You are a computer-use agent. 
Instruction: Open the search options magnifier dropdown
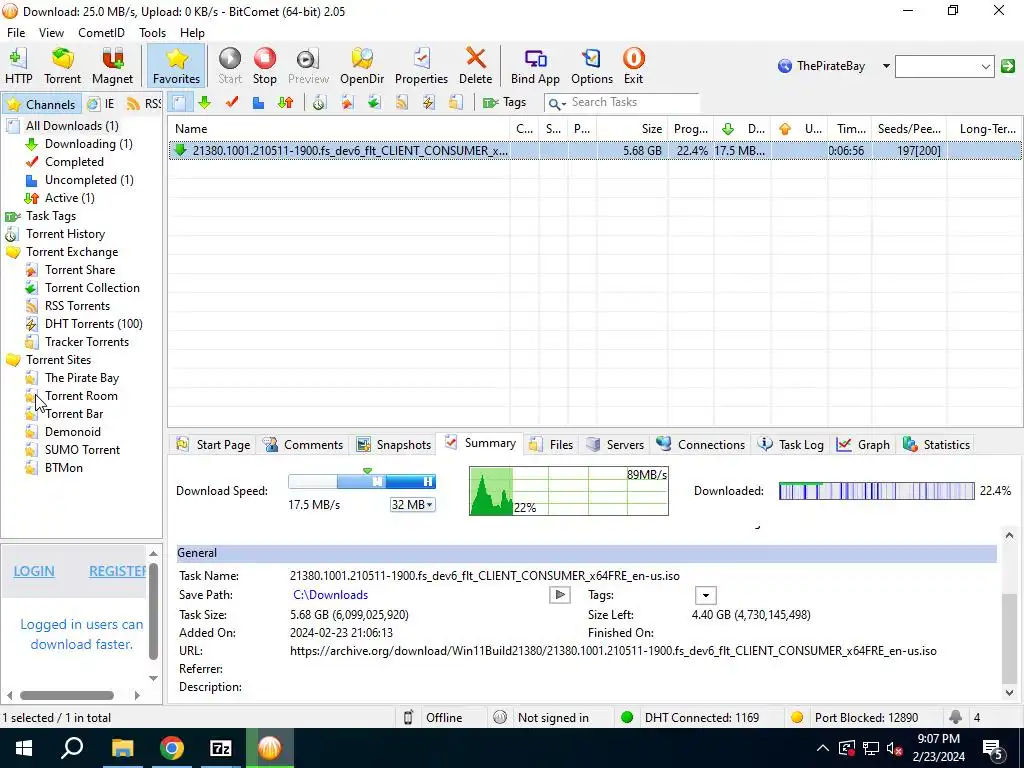[556, 103]
